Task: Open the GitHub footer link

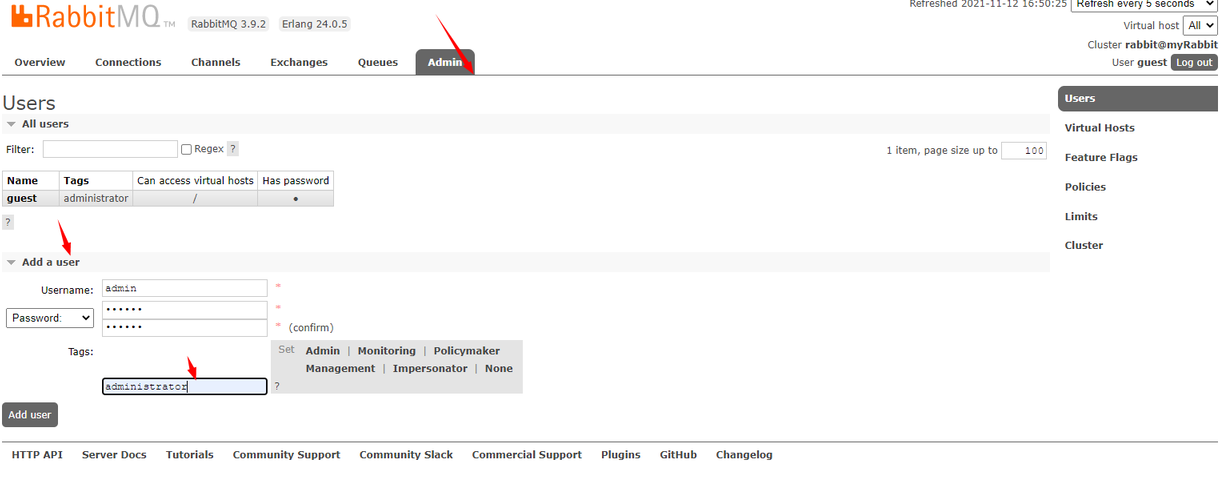Action: click(678, 455)
